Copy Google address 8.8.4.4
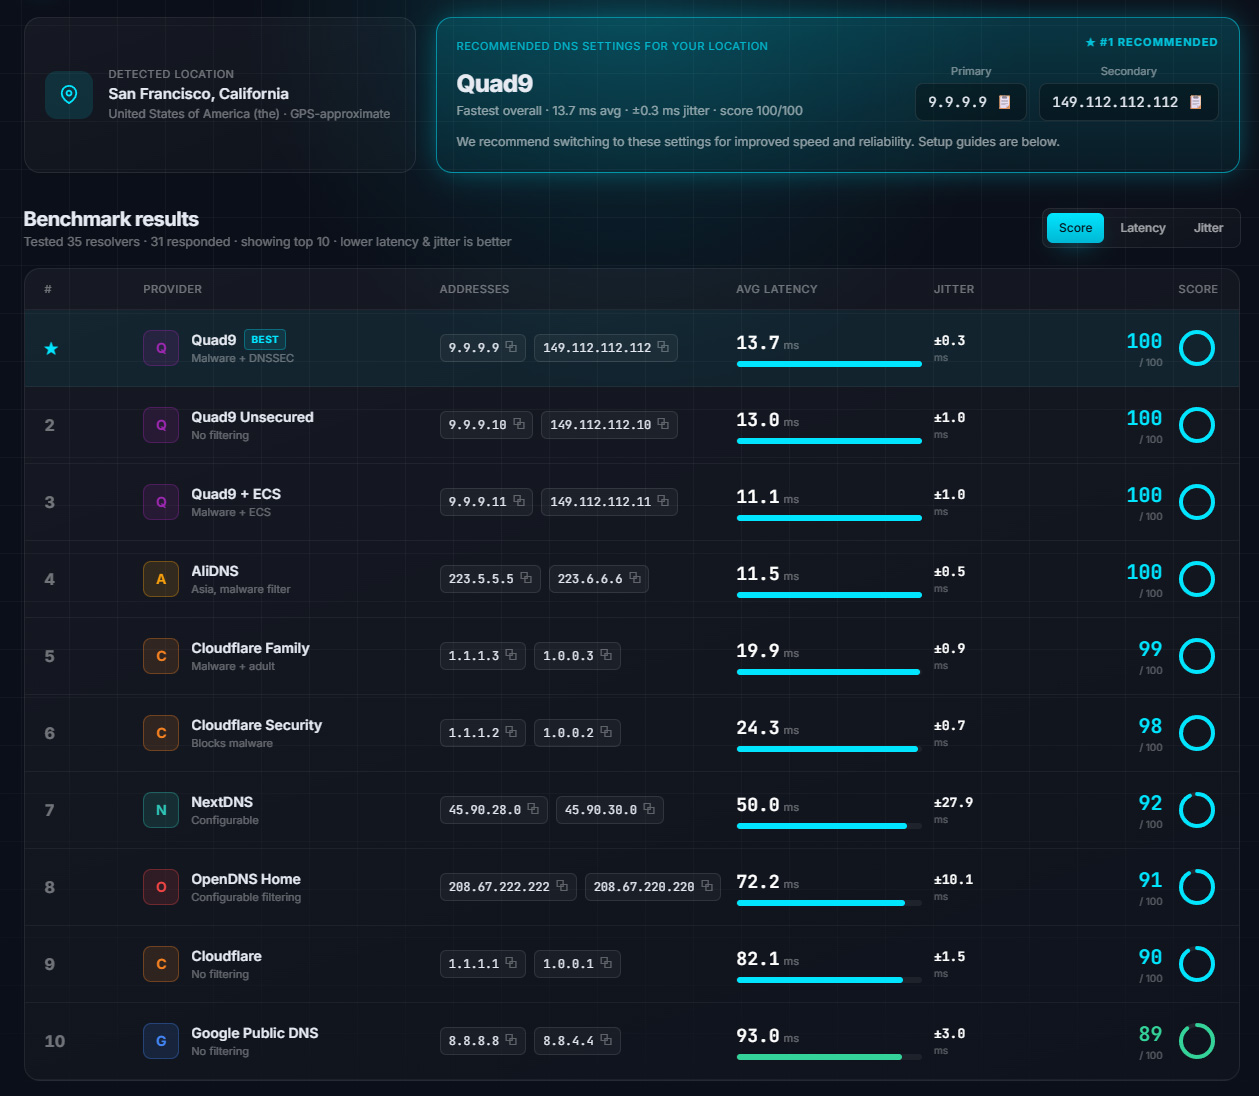1259x1096 pixels. (x=605, y=1040)
